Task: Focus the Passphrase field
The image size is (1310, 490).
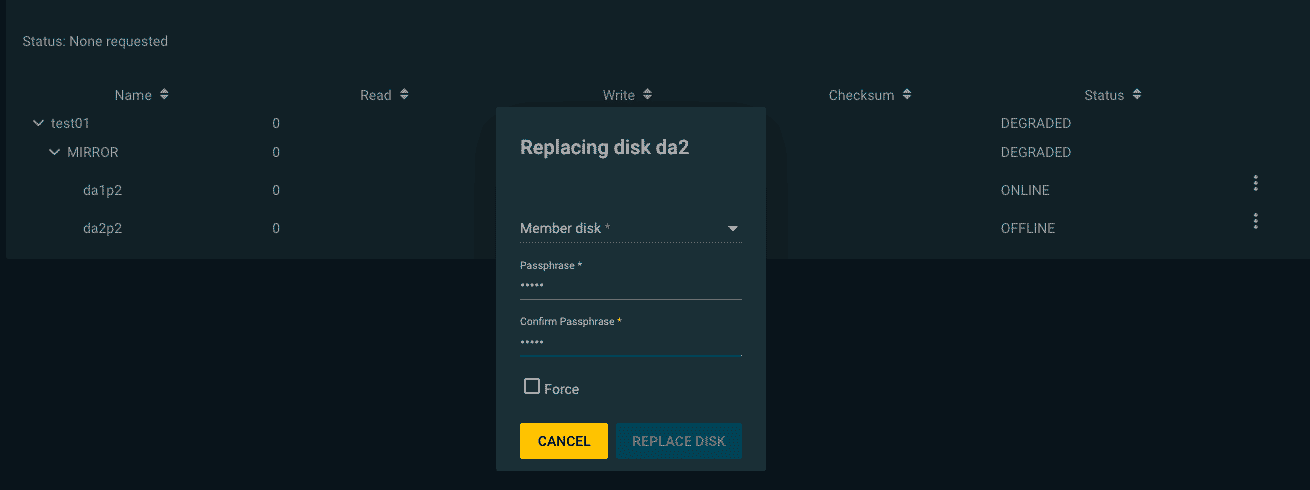Action: (x=631, y=285)
